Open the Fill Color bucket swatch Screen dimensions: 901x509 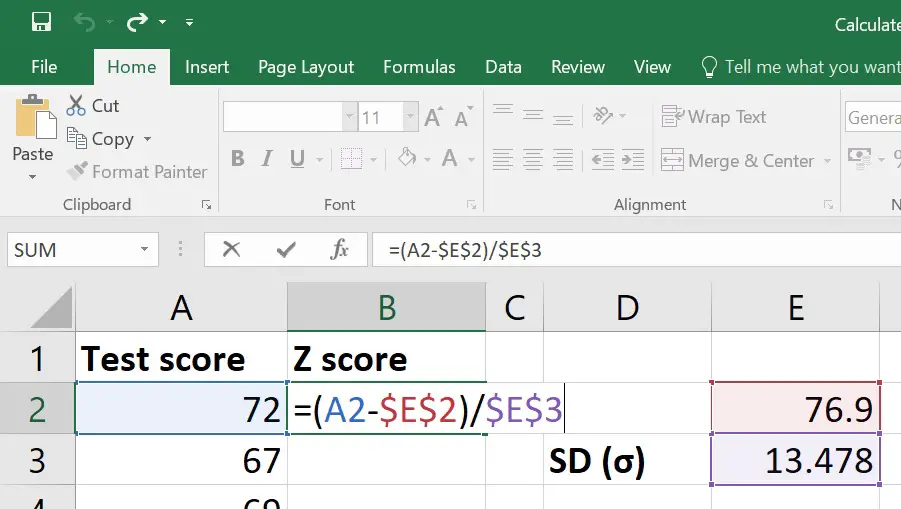407,158
